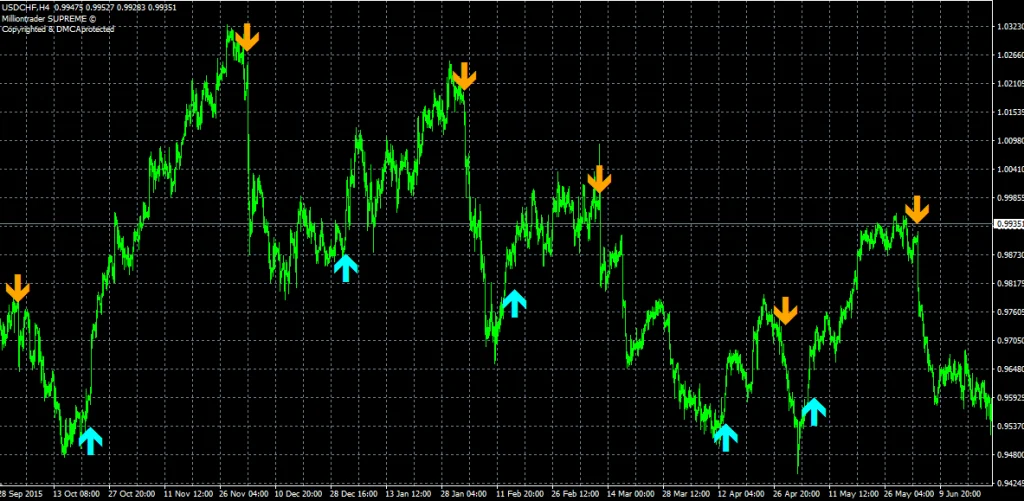Viewport: 1024px width, 501px height.
Task: Click the 1.0323 price axis label
Action: 1008,27
